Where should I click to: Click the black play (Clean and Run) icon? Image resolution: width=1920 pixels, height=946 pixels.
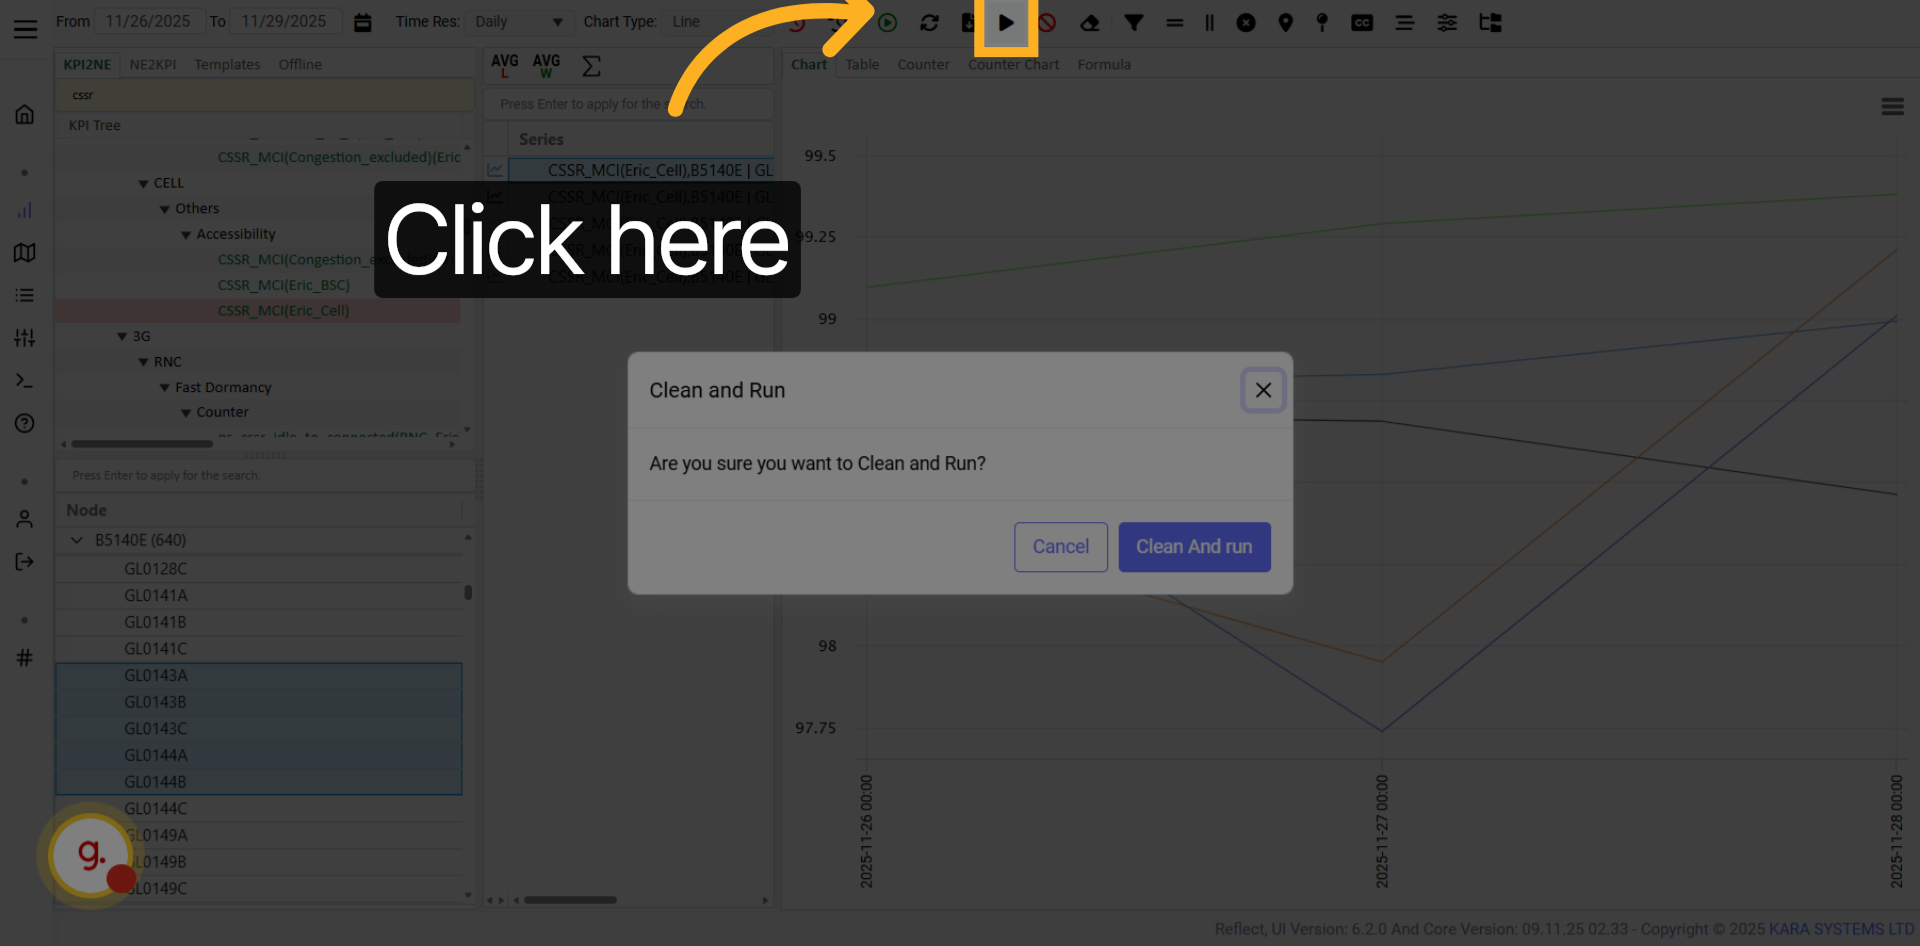tap(1006, 22)
